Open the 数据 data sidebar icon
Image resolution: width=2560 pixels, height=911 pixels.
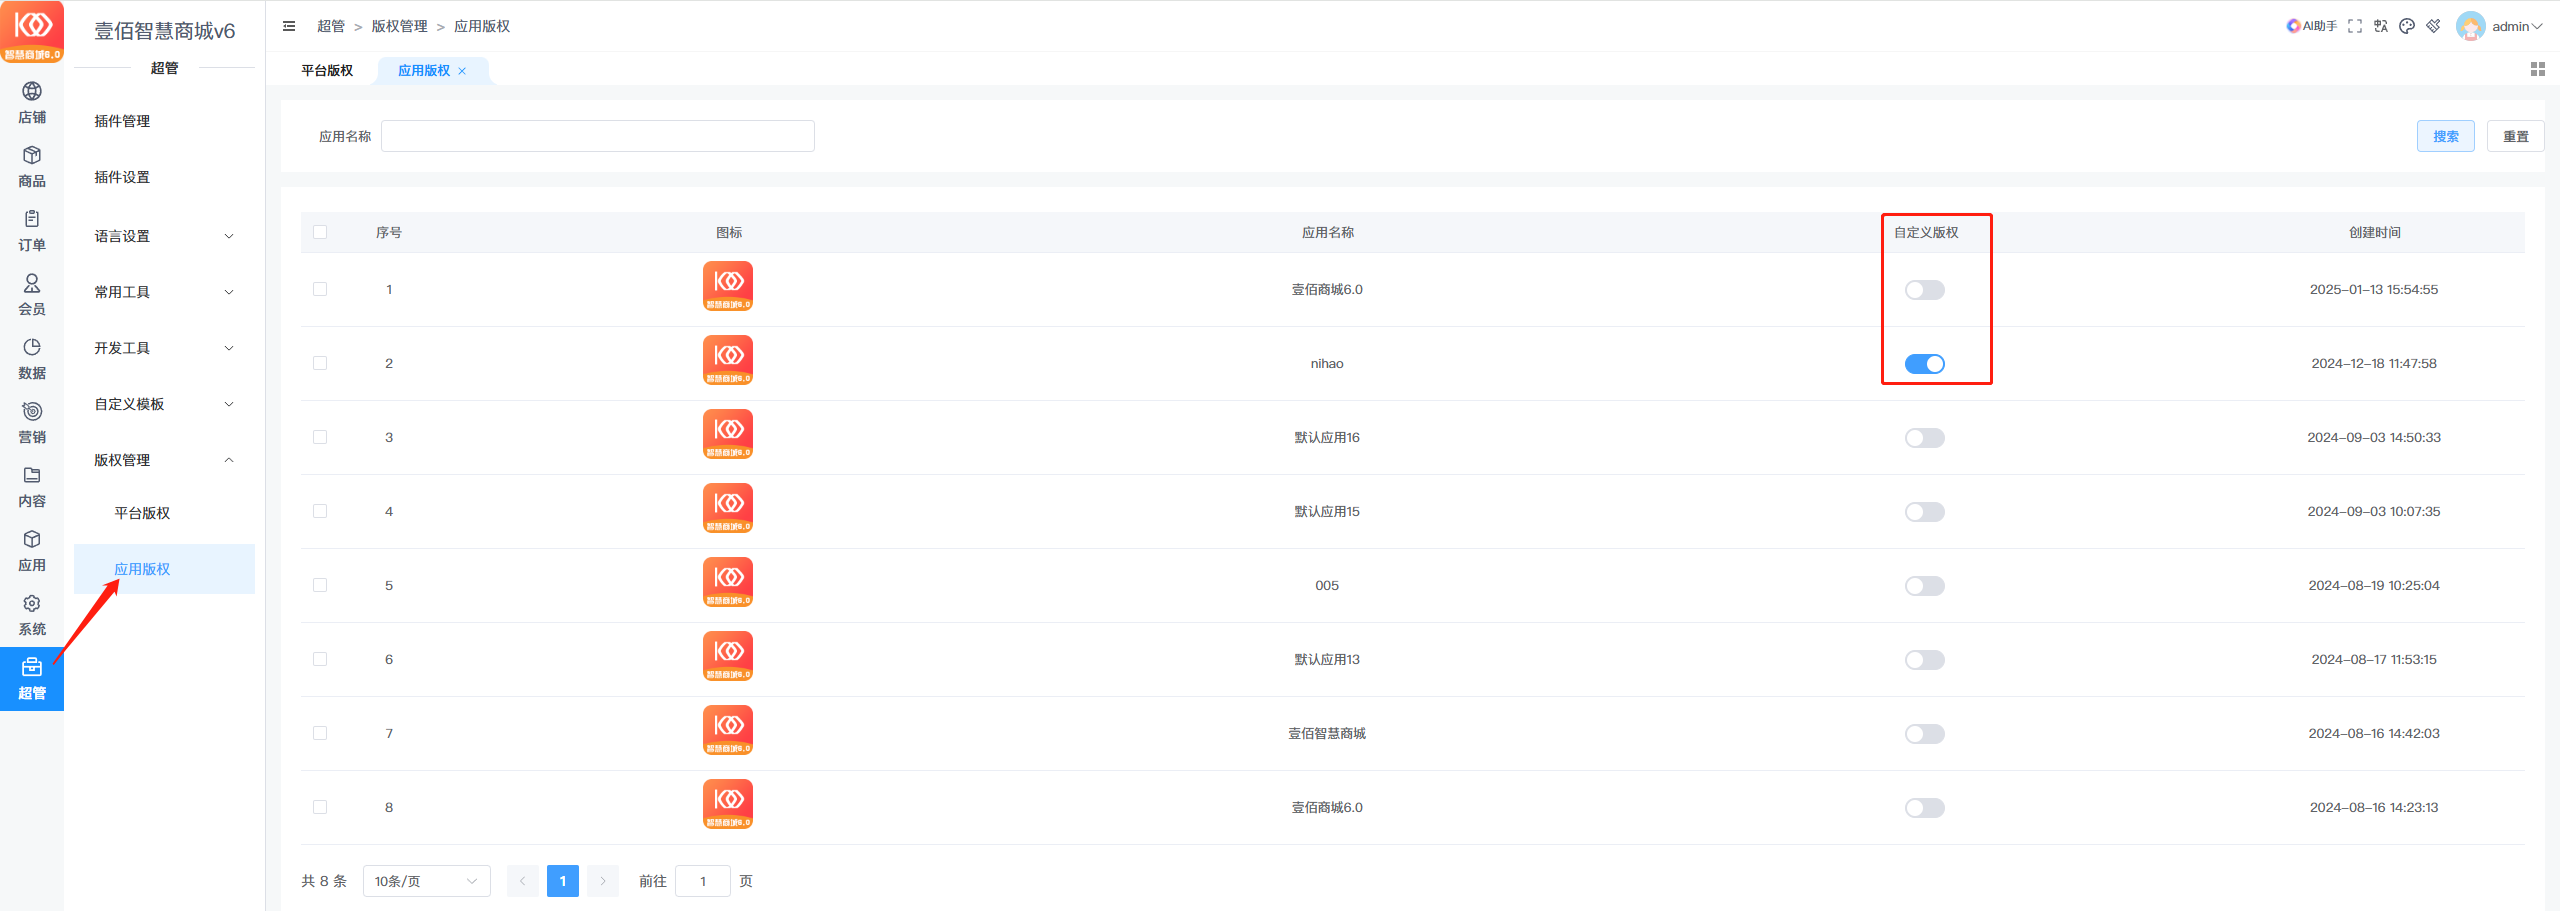pyautogui.click(x=32, y=358)
